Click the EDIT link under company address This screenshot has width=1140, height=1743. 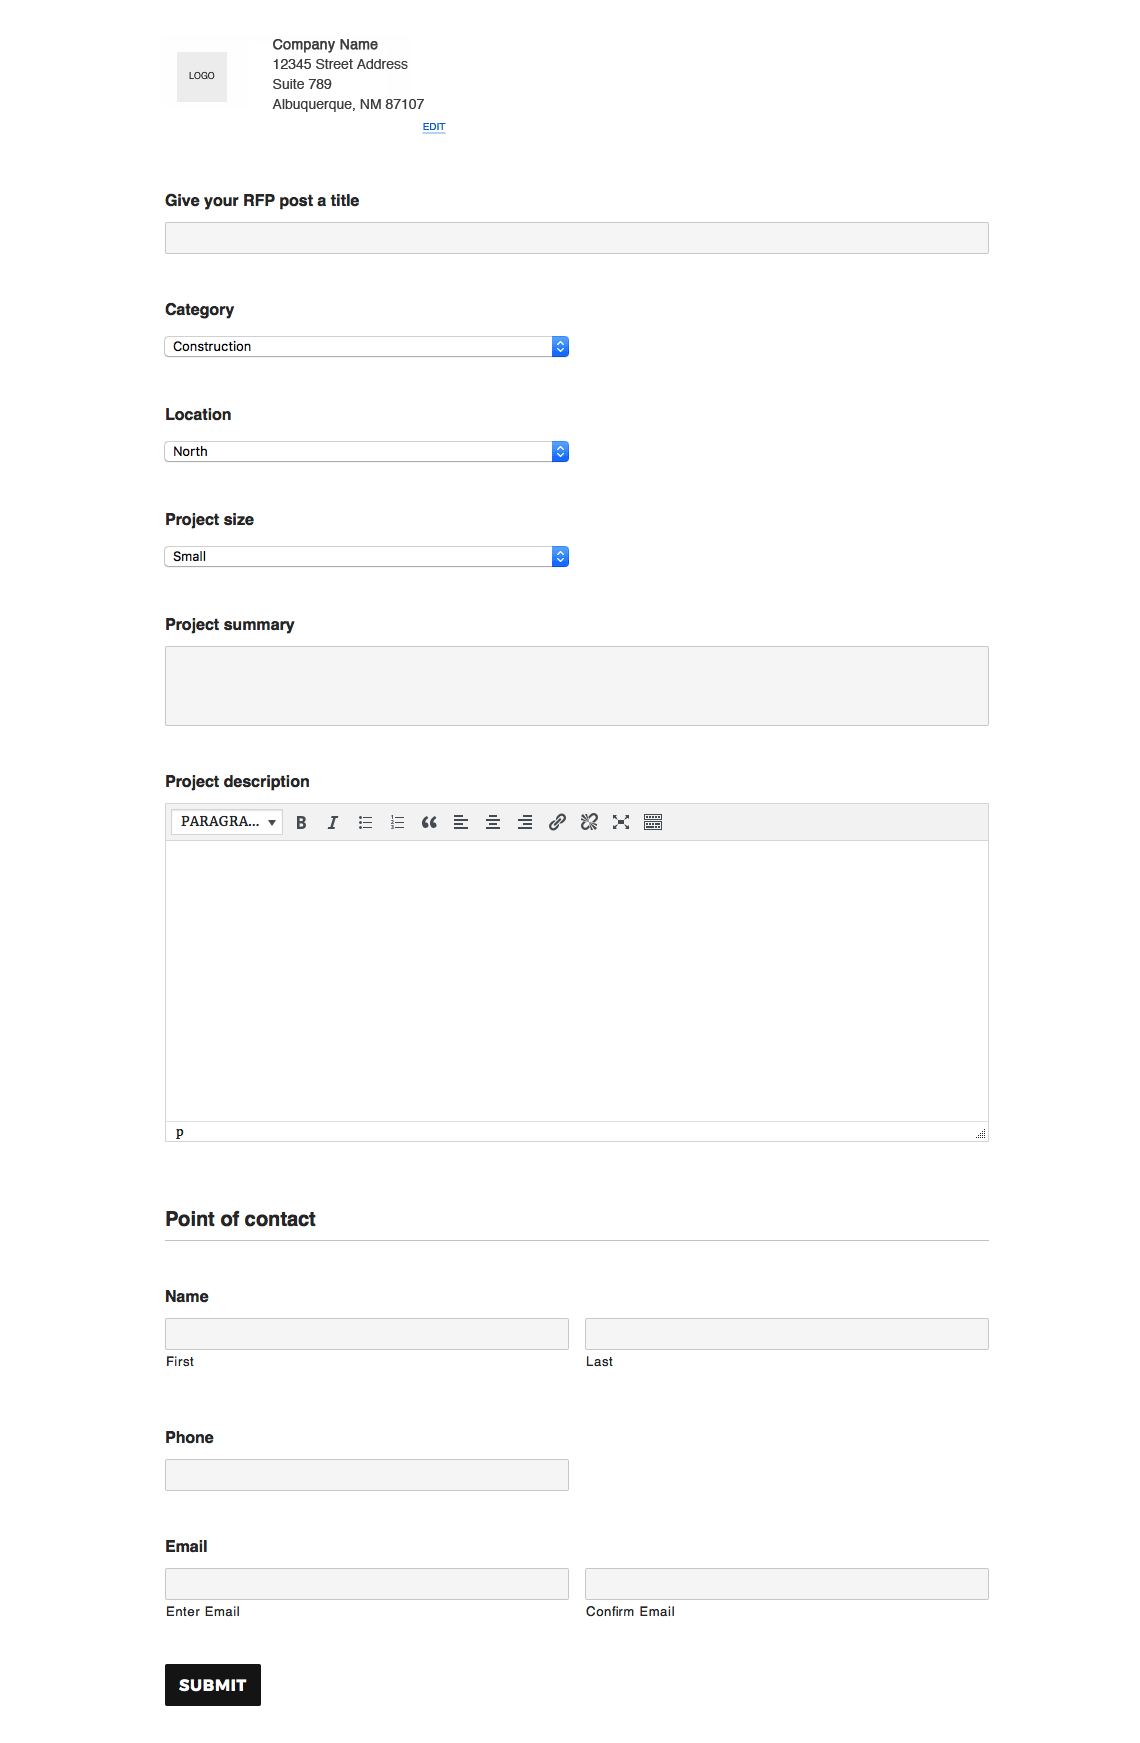click(433, 127)
